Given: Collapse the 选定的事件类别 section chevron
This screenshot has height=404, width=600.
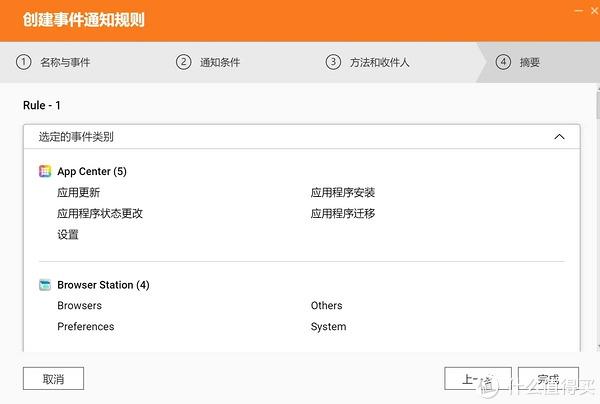Looking at the screenshot, I should pos(558,137).
